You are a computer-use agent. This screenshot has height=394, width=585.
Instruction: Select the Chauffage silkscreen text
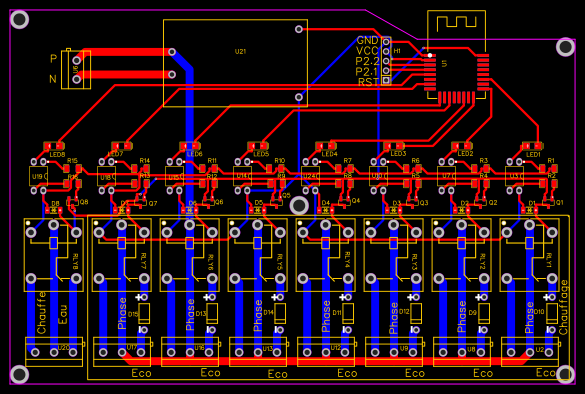coord(563,307)
